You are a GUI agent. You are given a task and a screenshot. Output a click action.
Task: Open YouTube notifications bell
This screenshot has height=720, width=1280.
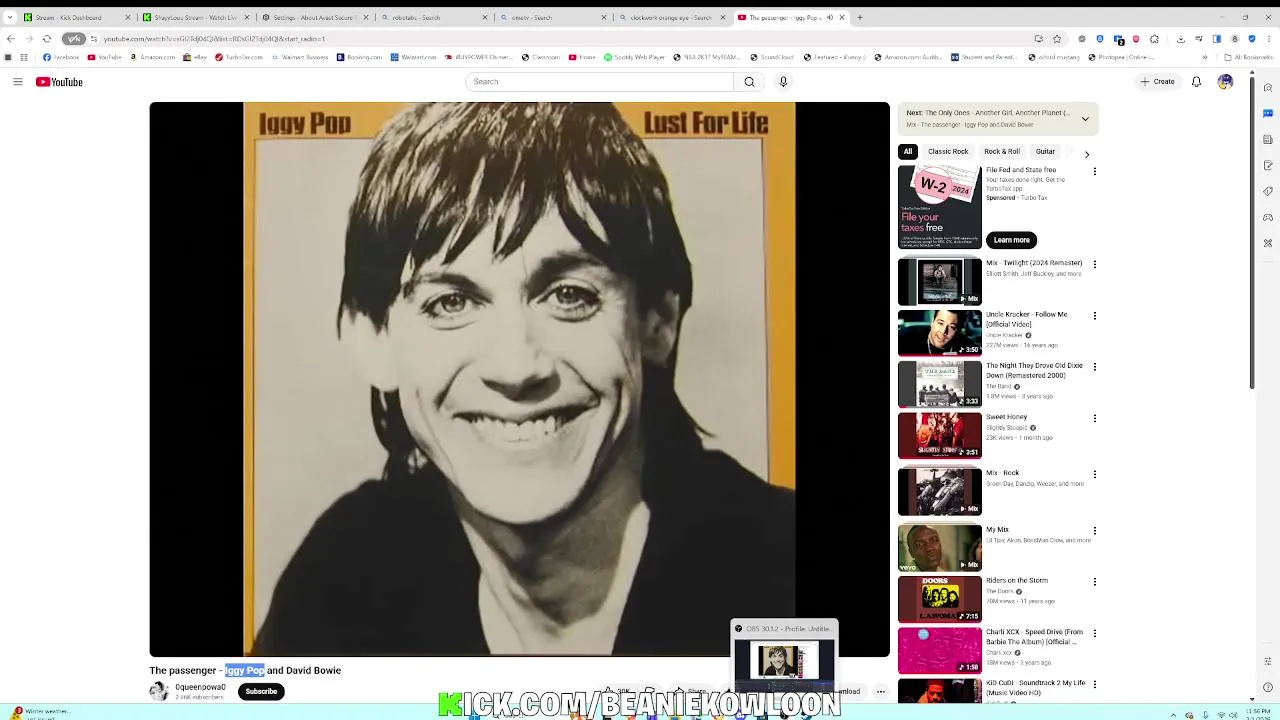pyautogui.click(x=1196, y=82)
